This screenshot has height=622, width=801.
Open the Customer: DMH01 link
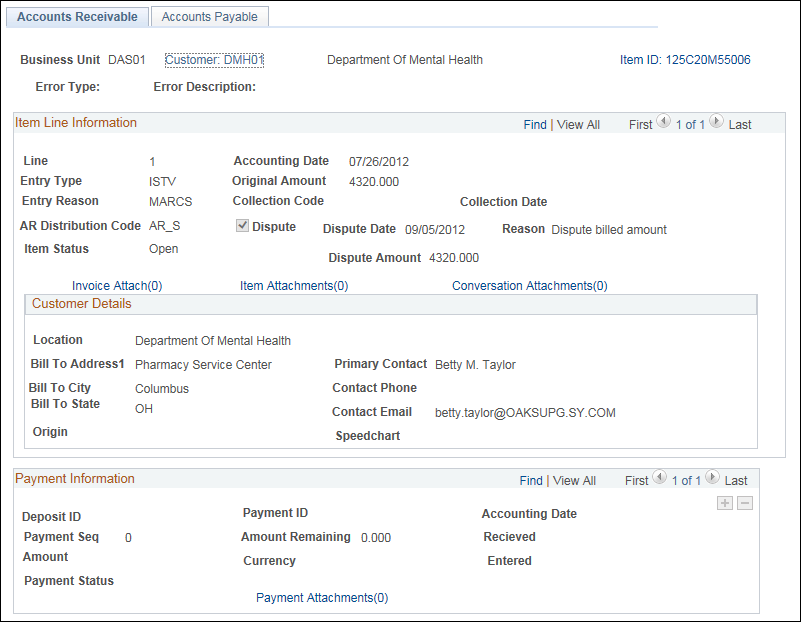214,60
